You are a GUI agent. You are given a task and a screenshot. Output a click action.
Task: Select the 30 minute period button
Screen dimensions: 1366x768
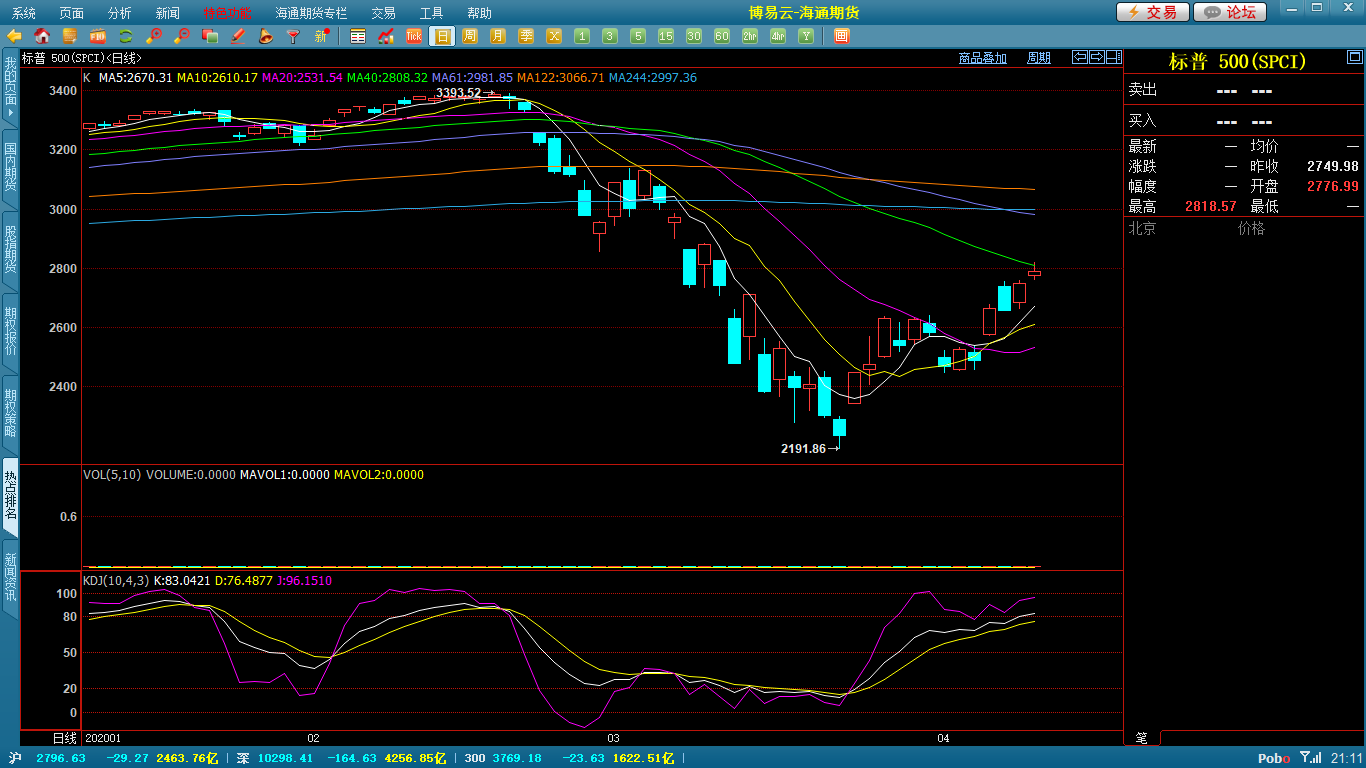click(x=694, y=36)
